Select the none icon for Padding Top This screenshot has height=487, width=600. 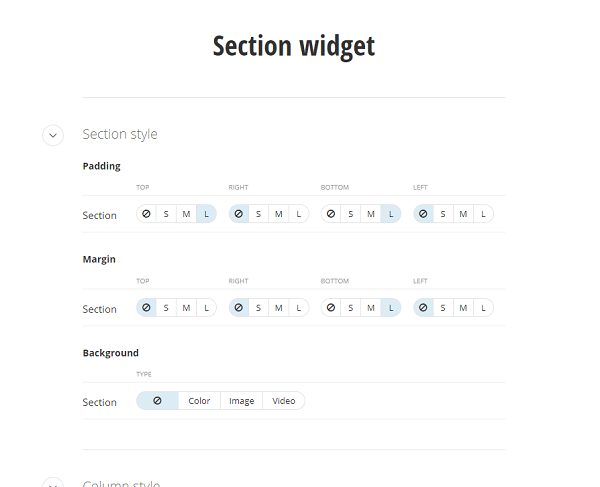pos(146,214)
